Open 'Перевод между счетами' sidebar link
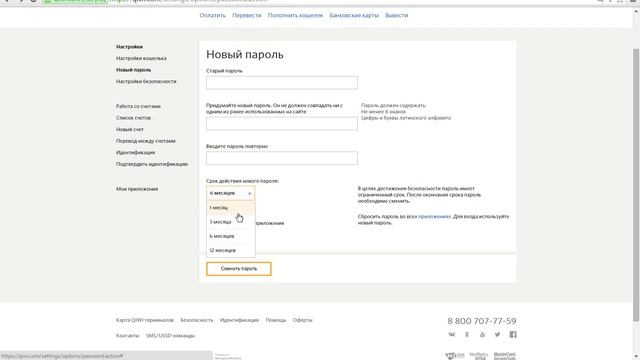This screenshot has height=360, width=640. 146,141
